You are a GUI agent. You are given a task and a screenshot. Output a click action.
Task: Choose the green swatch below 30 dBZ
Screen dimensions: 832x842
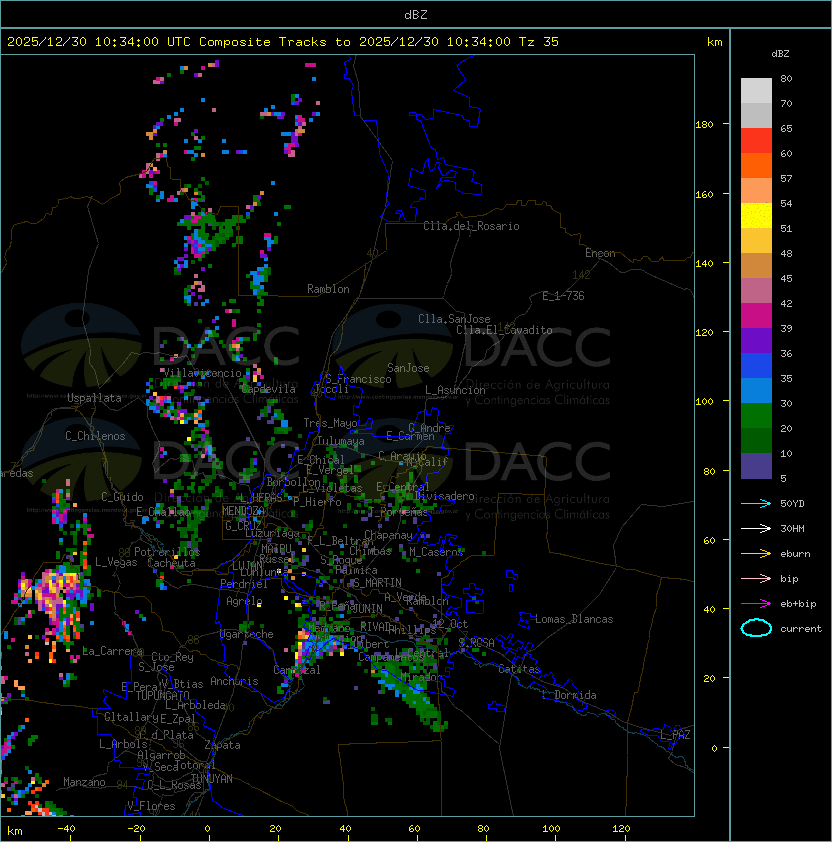756,416
